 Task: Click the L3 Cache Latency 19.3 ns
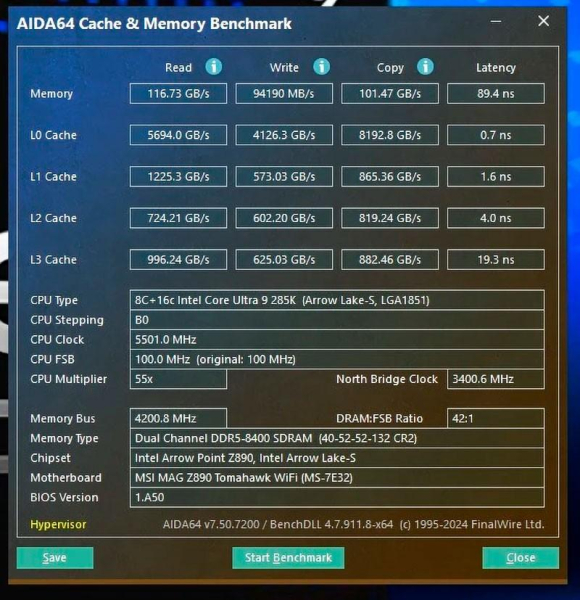495,259
